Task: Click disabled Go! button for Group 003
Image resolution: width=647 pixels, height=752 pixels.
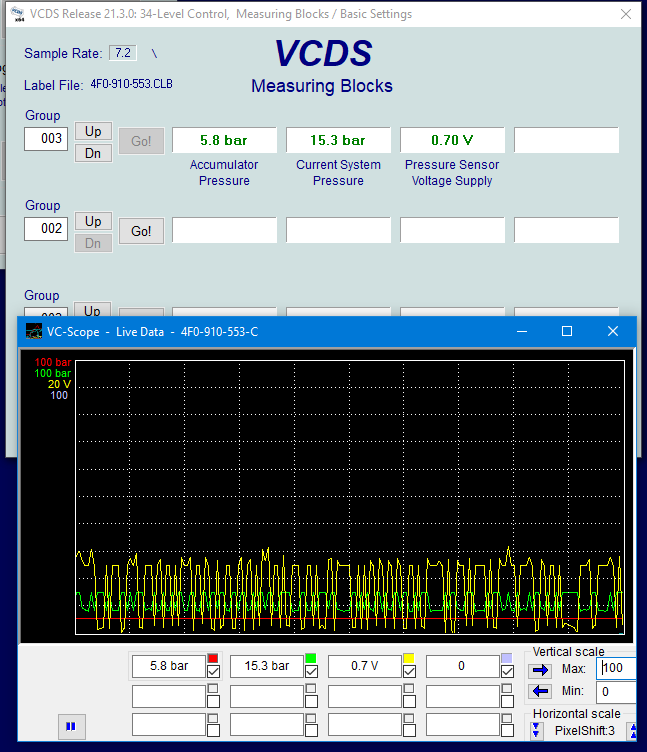Action: pos(141,141)
